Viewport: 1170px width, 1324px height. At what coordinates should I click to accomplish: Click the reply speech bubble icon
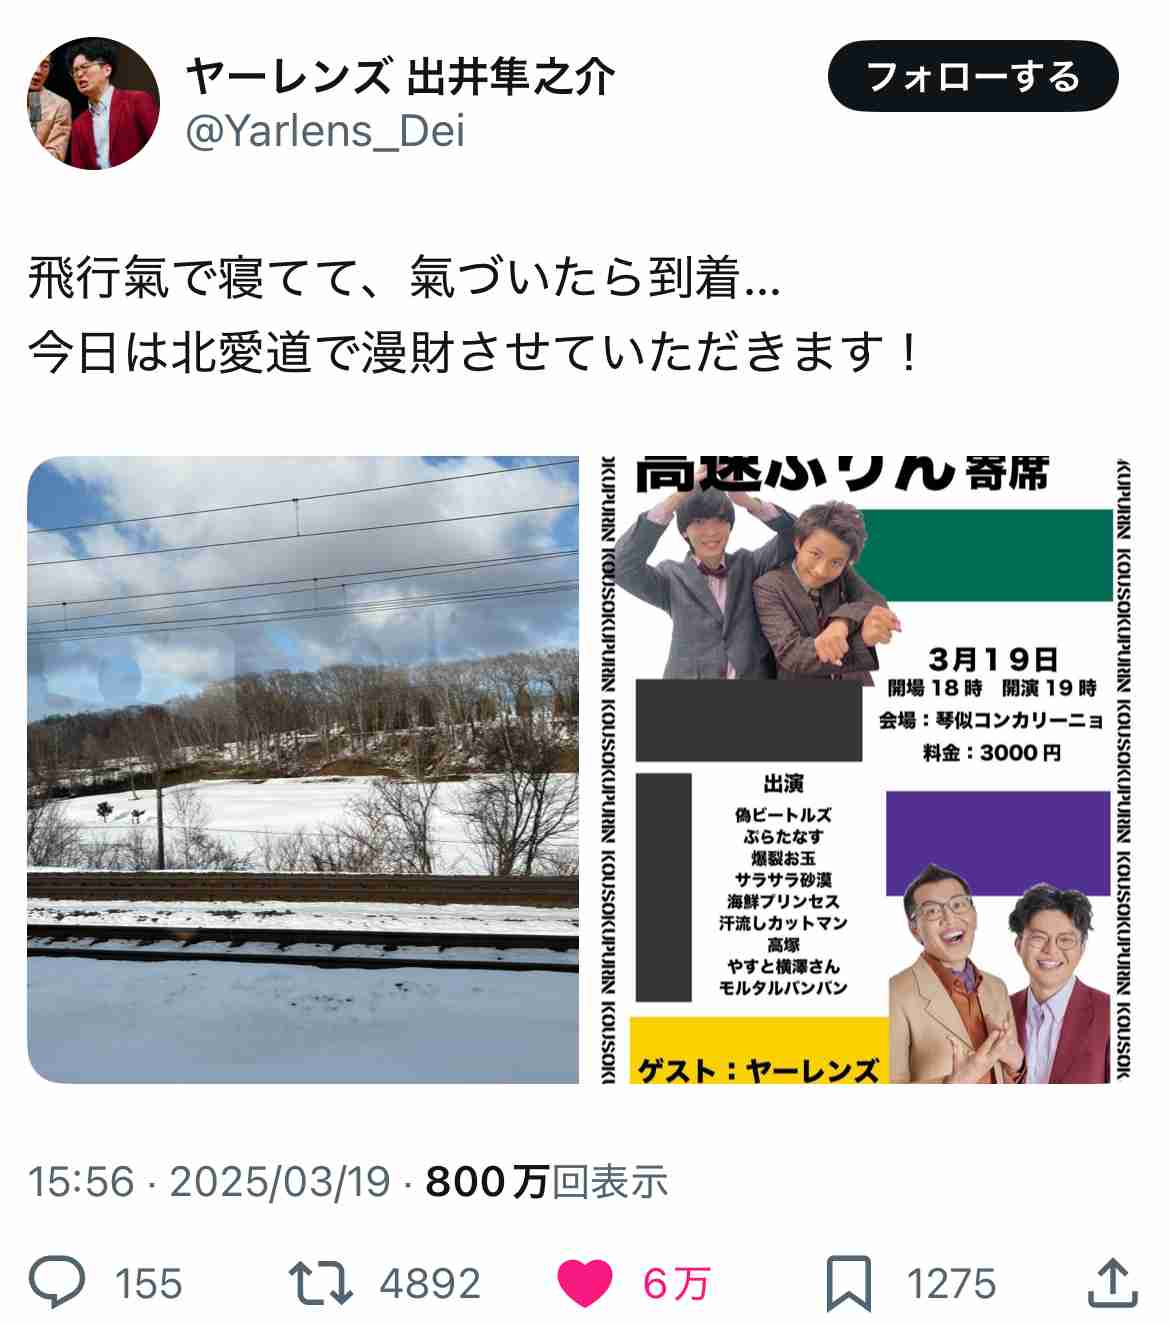click(57, 1282)
